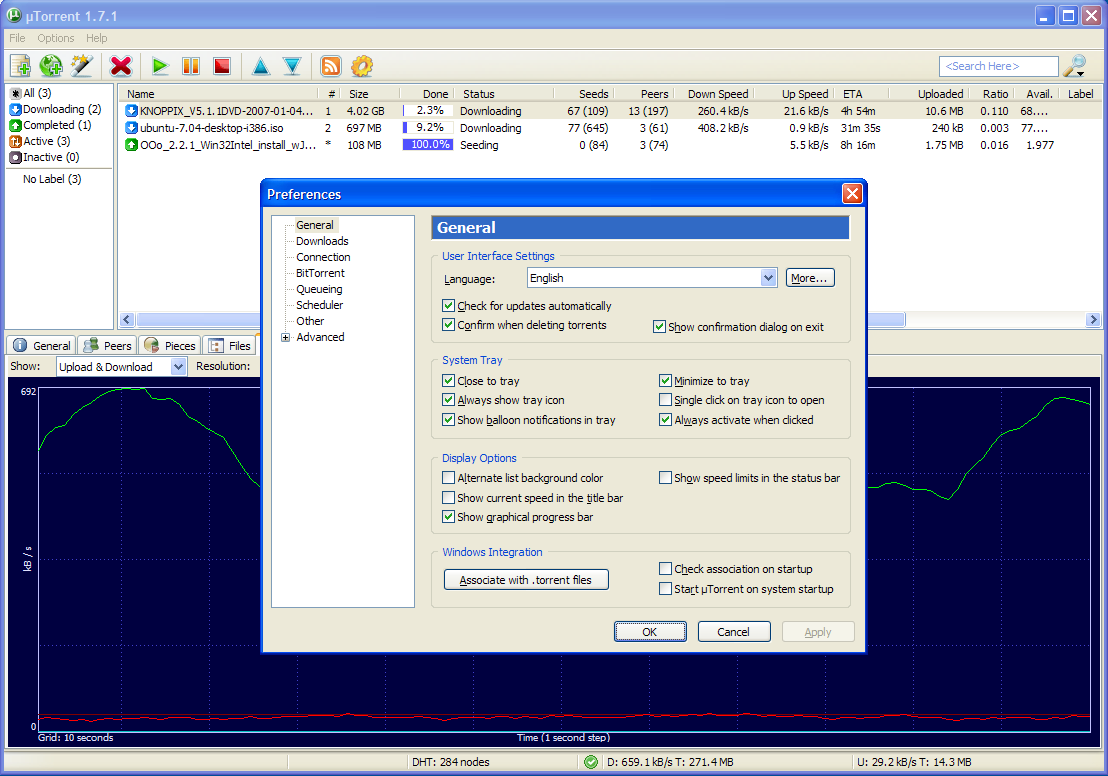Switch to the Peers tab
This screenshot has width=1108, height=776.
tap(107, 346)
